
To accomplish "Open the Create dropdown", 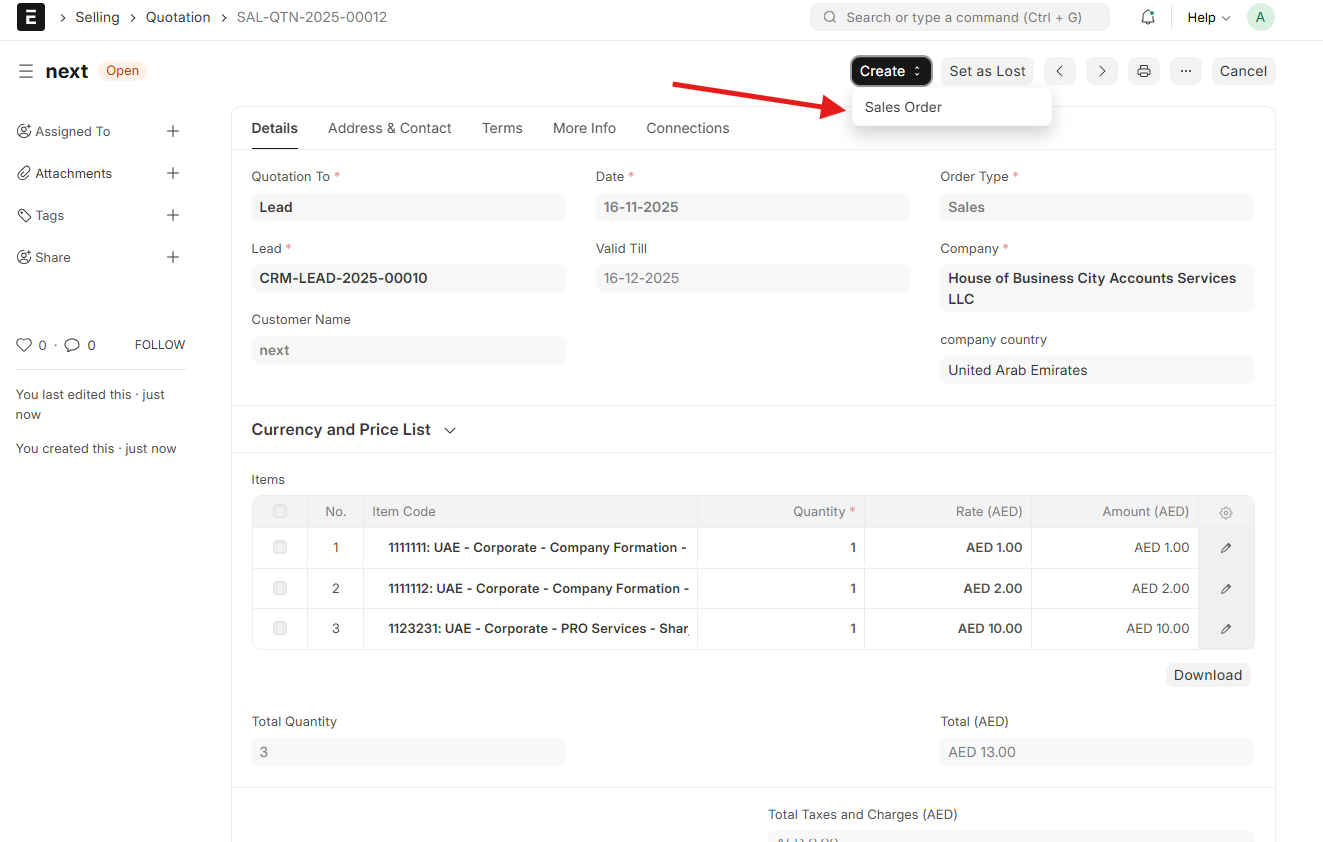I will click(889, 70).
